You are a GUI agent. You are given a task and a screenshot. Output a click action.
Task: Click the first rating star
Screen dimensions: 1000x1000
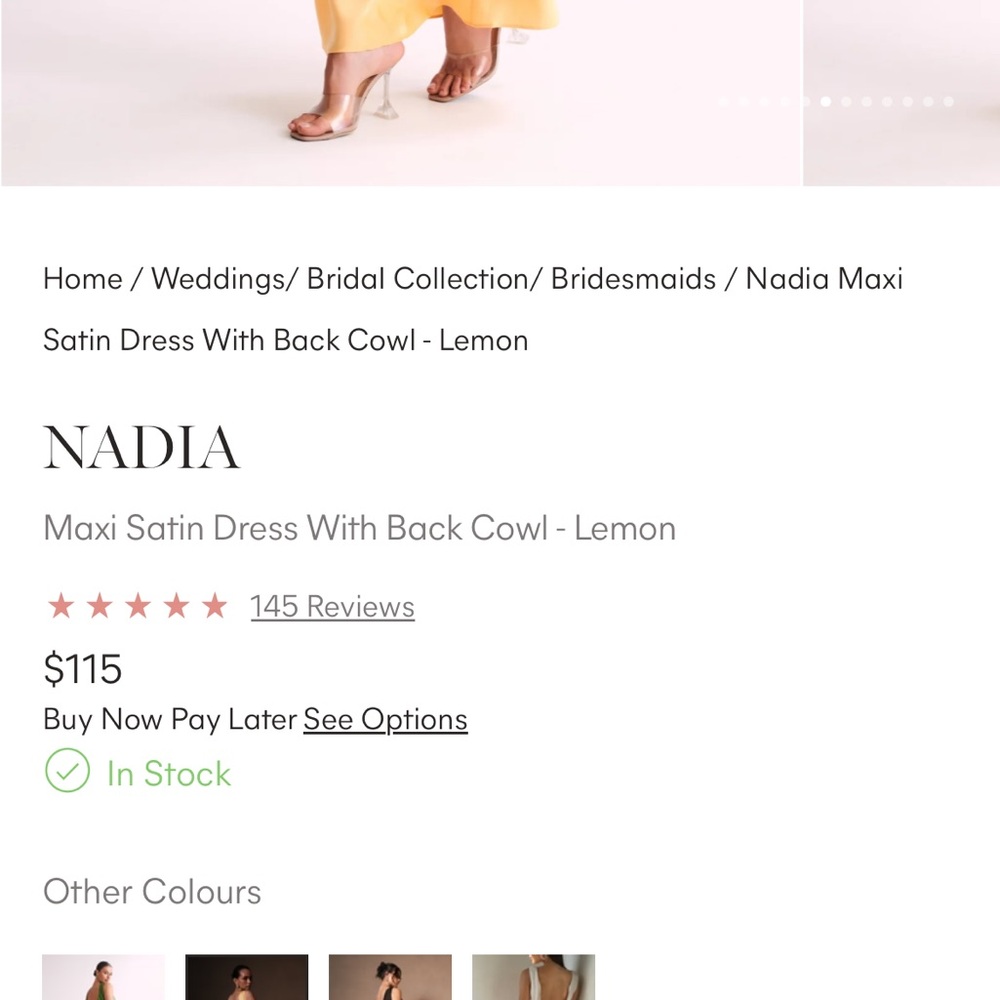[x=61, y=606]
